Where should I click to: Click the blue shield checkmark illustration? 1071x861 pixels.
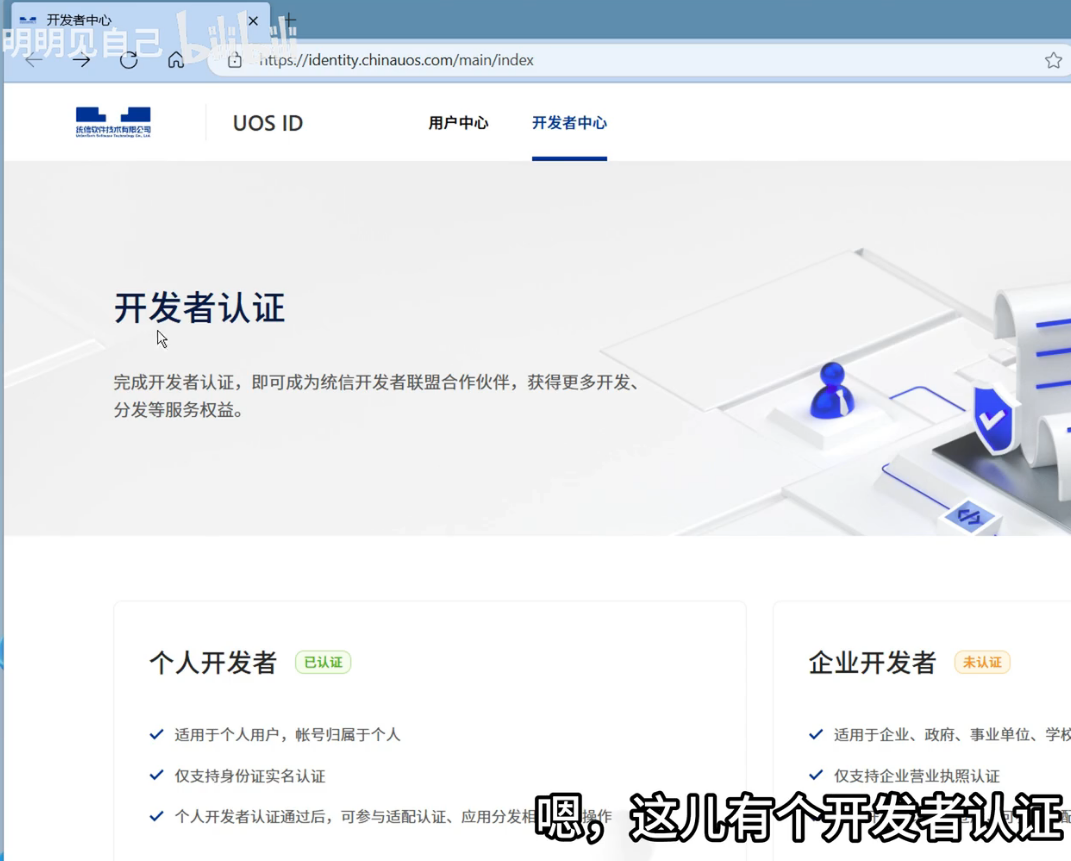(x=992, y=419)
